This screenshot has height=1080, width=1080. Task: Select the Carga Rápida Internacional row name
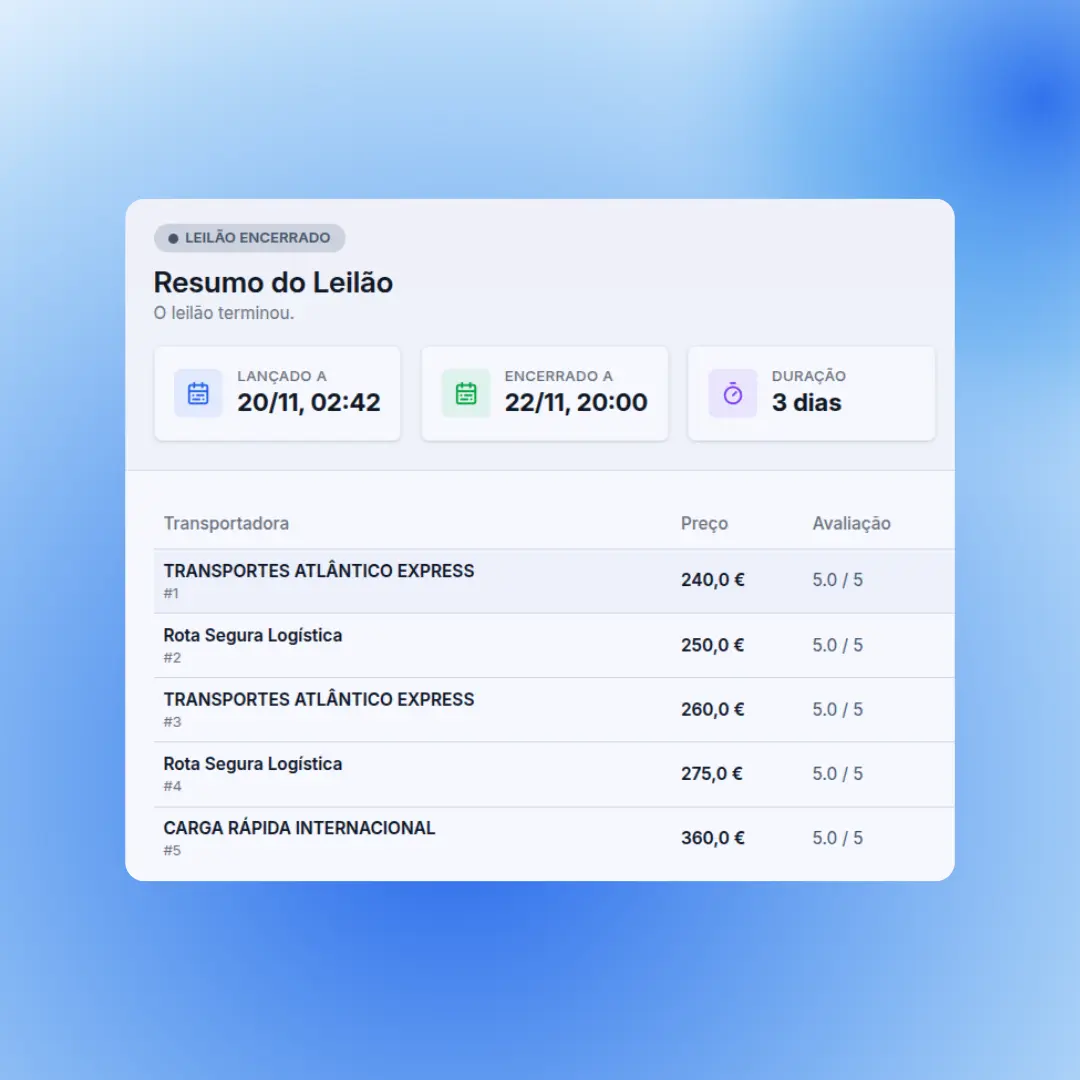coord(299,828)
